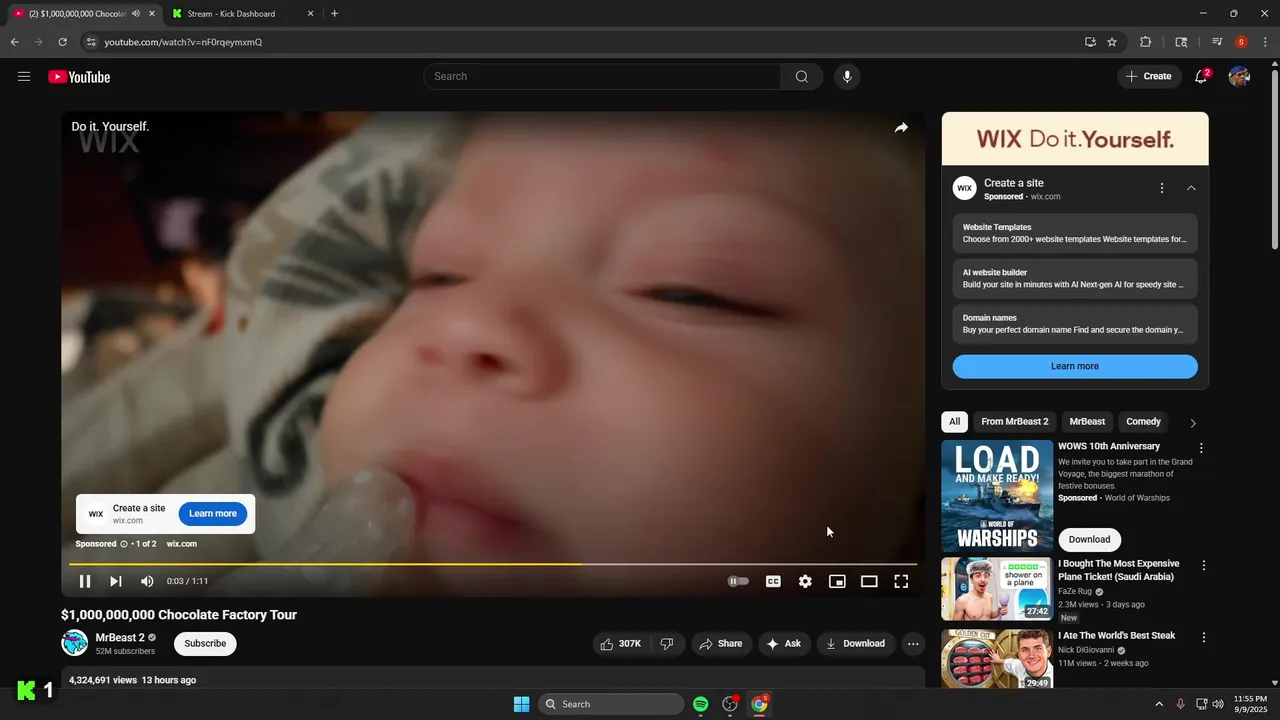1280x720 pixels.
Task: Skip to next video
Action: 116,581
